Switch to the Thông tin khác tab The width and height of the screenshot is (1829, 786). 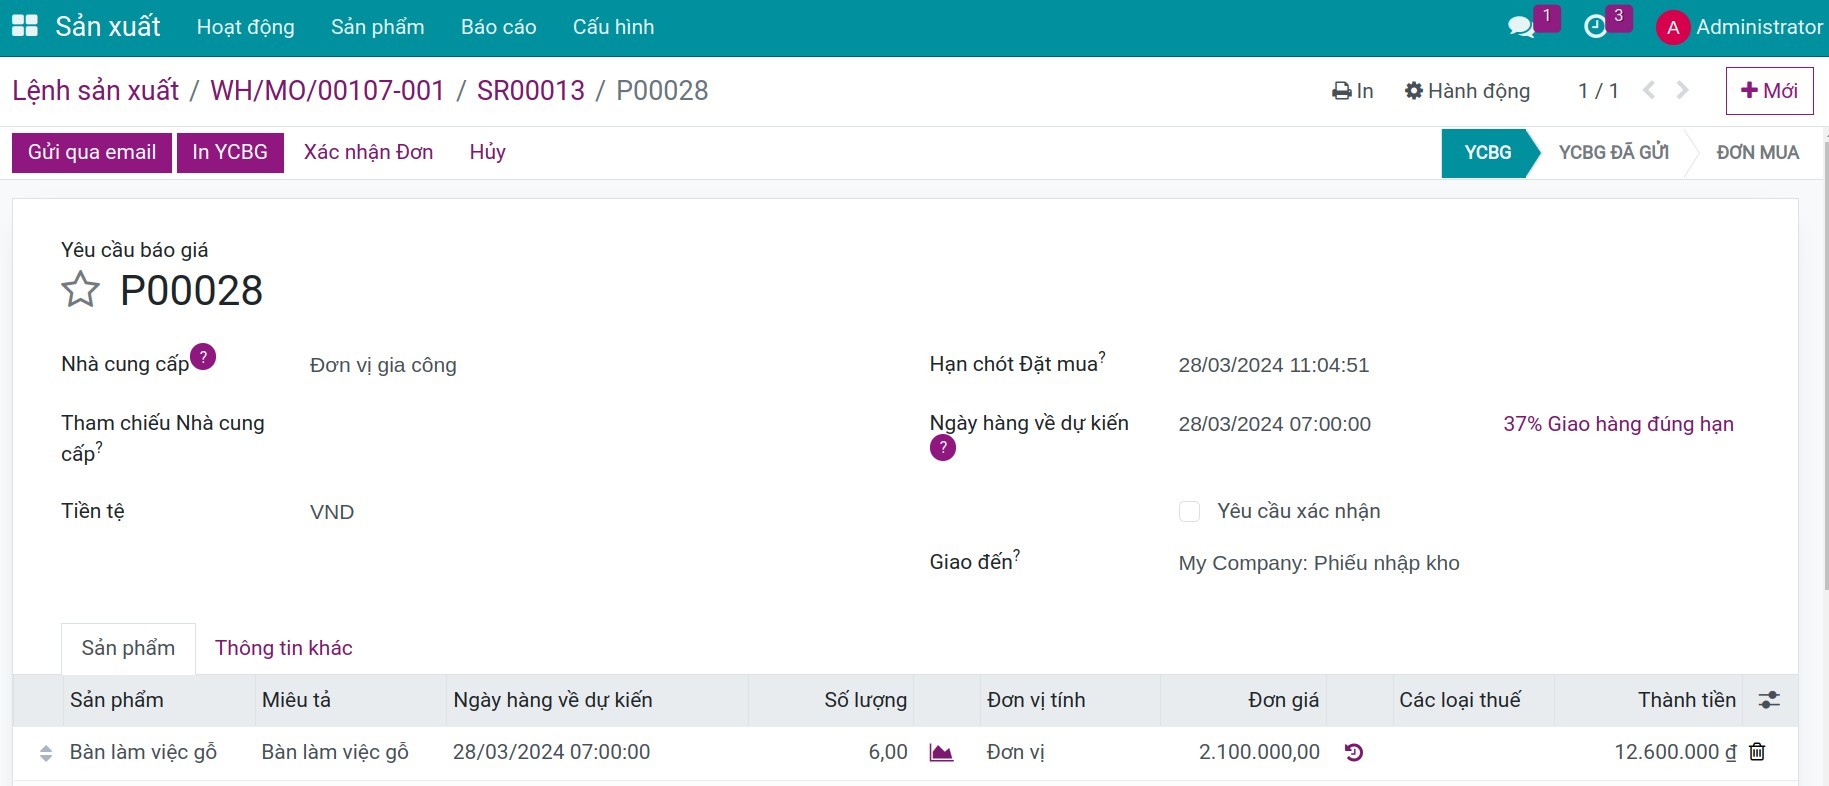point(284,648)
